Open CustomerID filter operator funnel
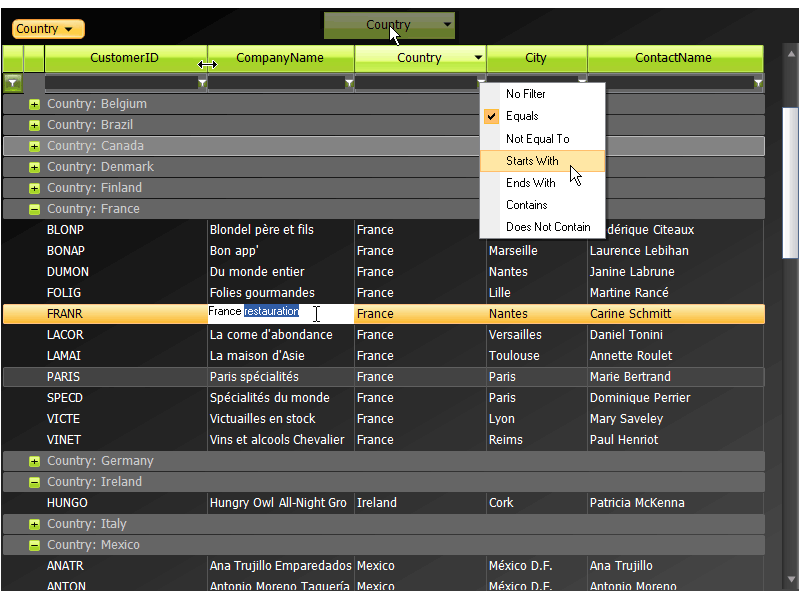The height and width of the screenshot is (600, 800). [x=202, y=83]
